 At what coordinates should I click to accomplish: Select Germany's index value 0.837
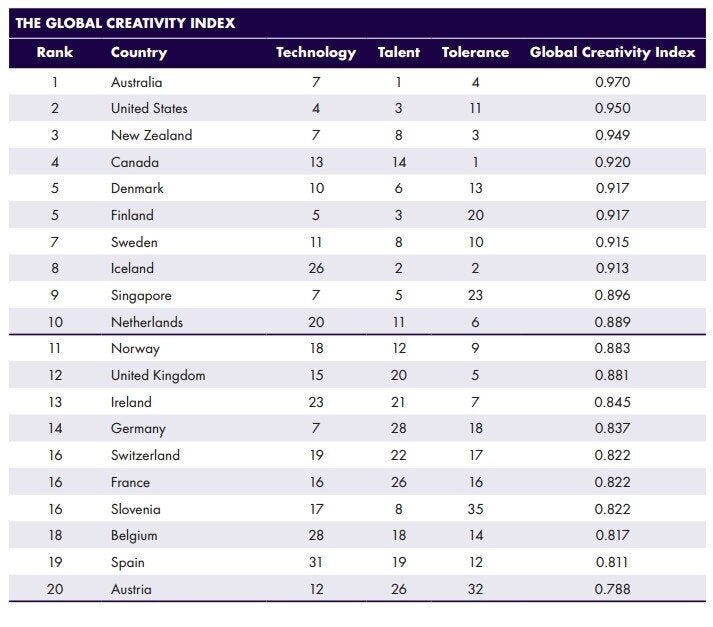coord(613,428)
